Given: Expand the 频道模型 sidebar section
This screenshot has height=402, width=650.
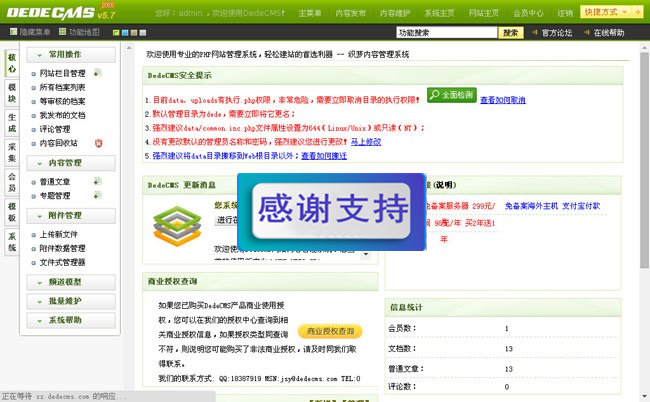Looking at the screenshot, I should (71, 282).
